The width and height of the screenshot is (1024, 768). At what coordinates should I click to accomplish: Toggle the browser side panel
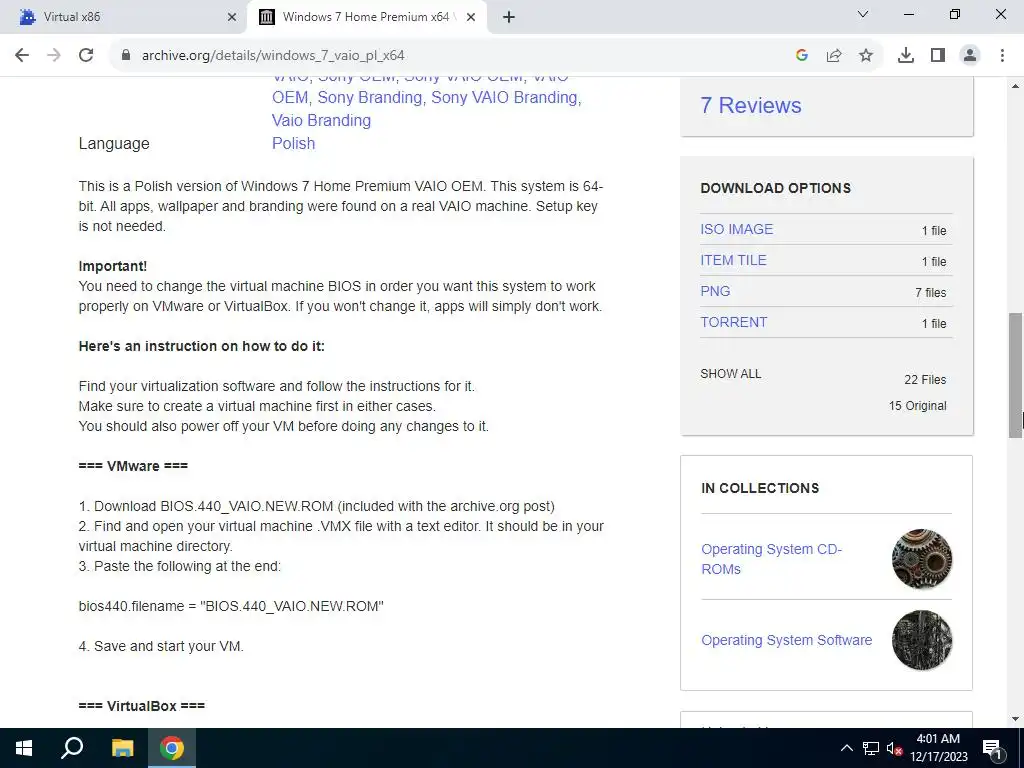click(938, 56)
